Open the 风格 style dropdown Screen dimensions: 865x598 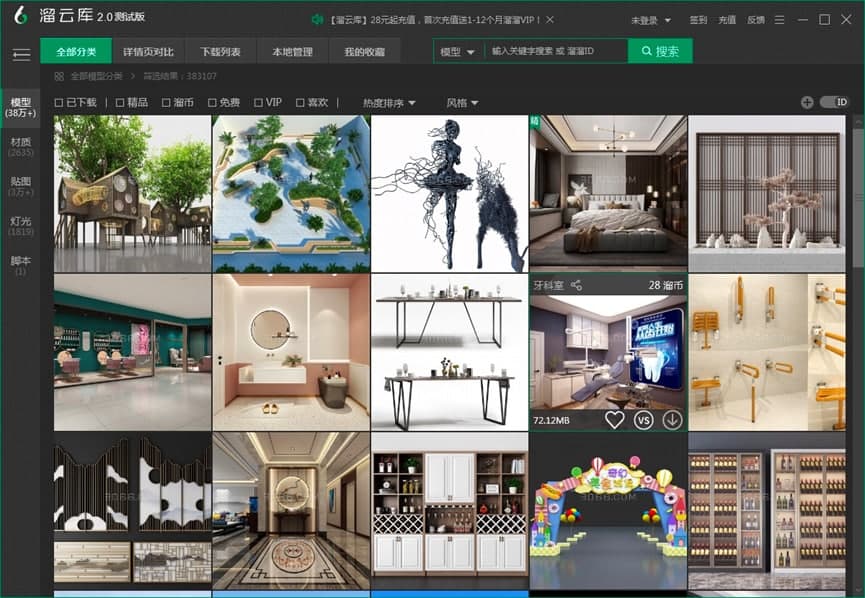[x=462, y=103]
